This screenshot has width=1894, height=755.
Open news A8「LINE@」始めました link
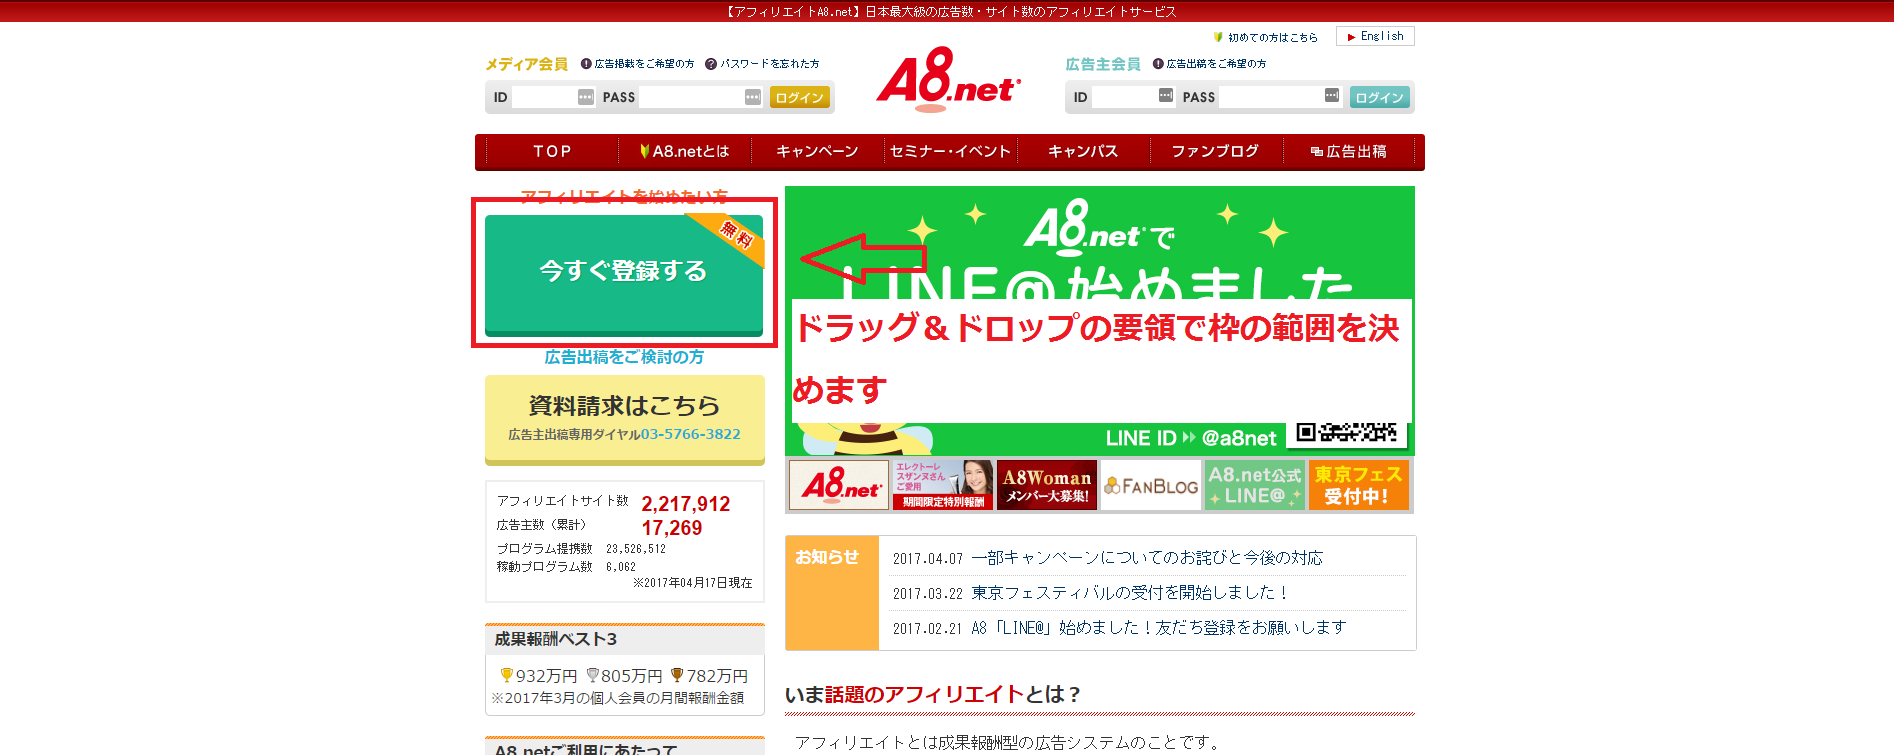[1159, 628]
